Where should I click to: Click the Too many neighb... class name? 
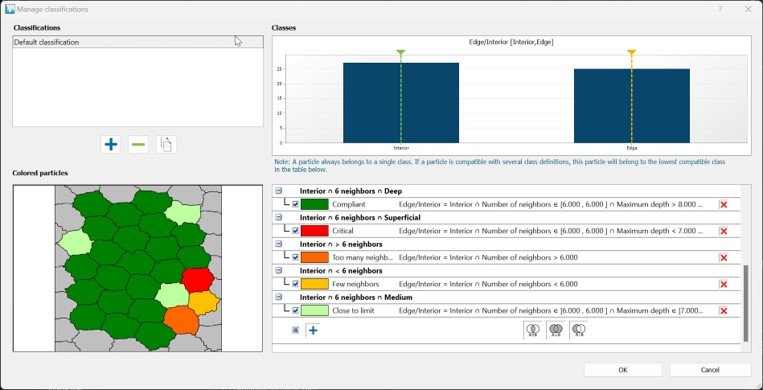[x=363, y=258]
